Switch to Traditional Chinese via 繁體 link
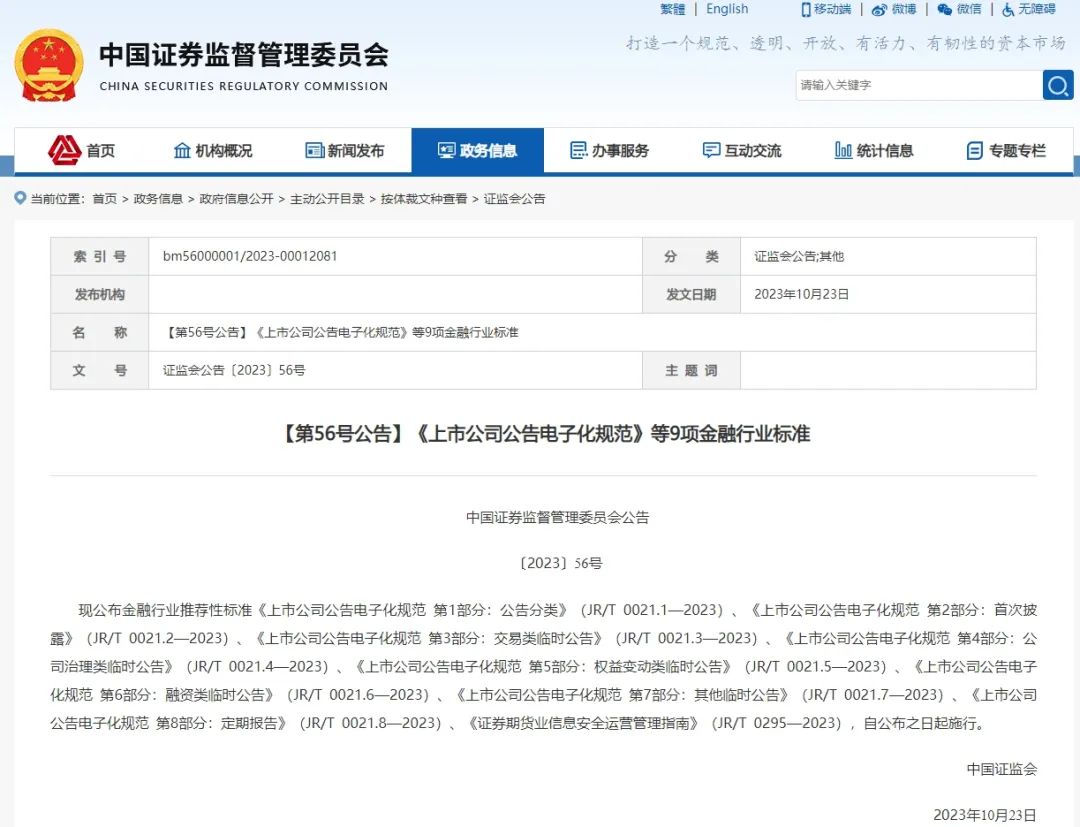 click(x=672, y=9)
